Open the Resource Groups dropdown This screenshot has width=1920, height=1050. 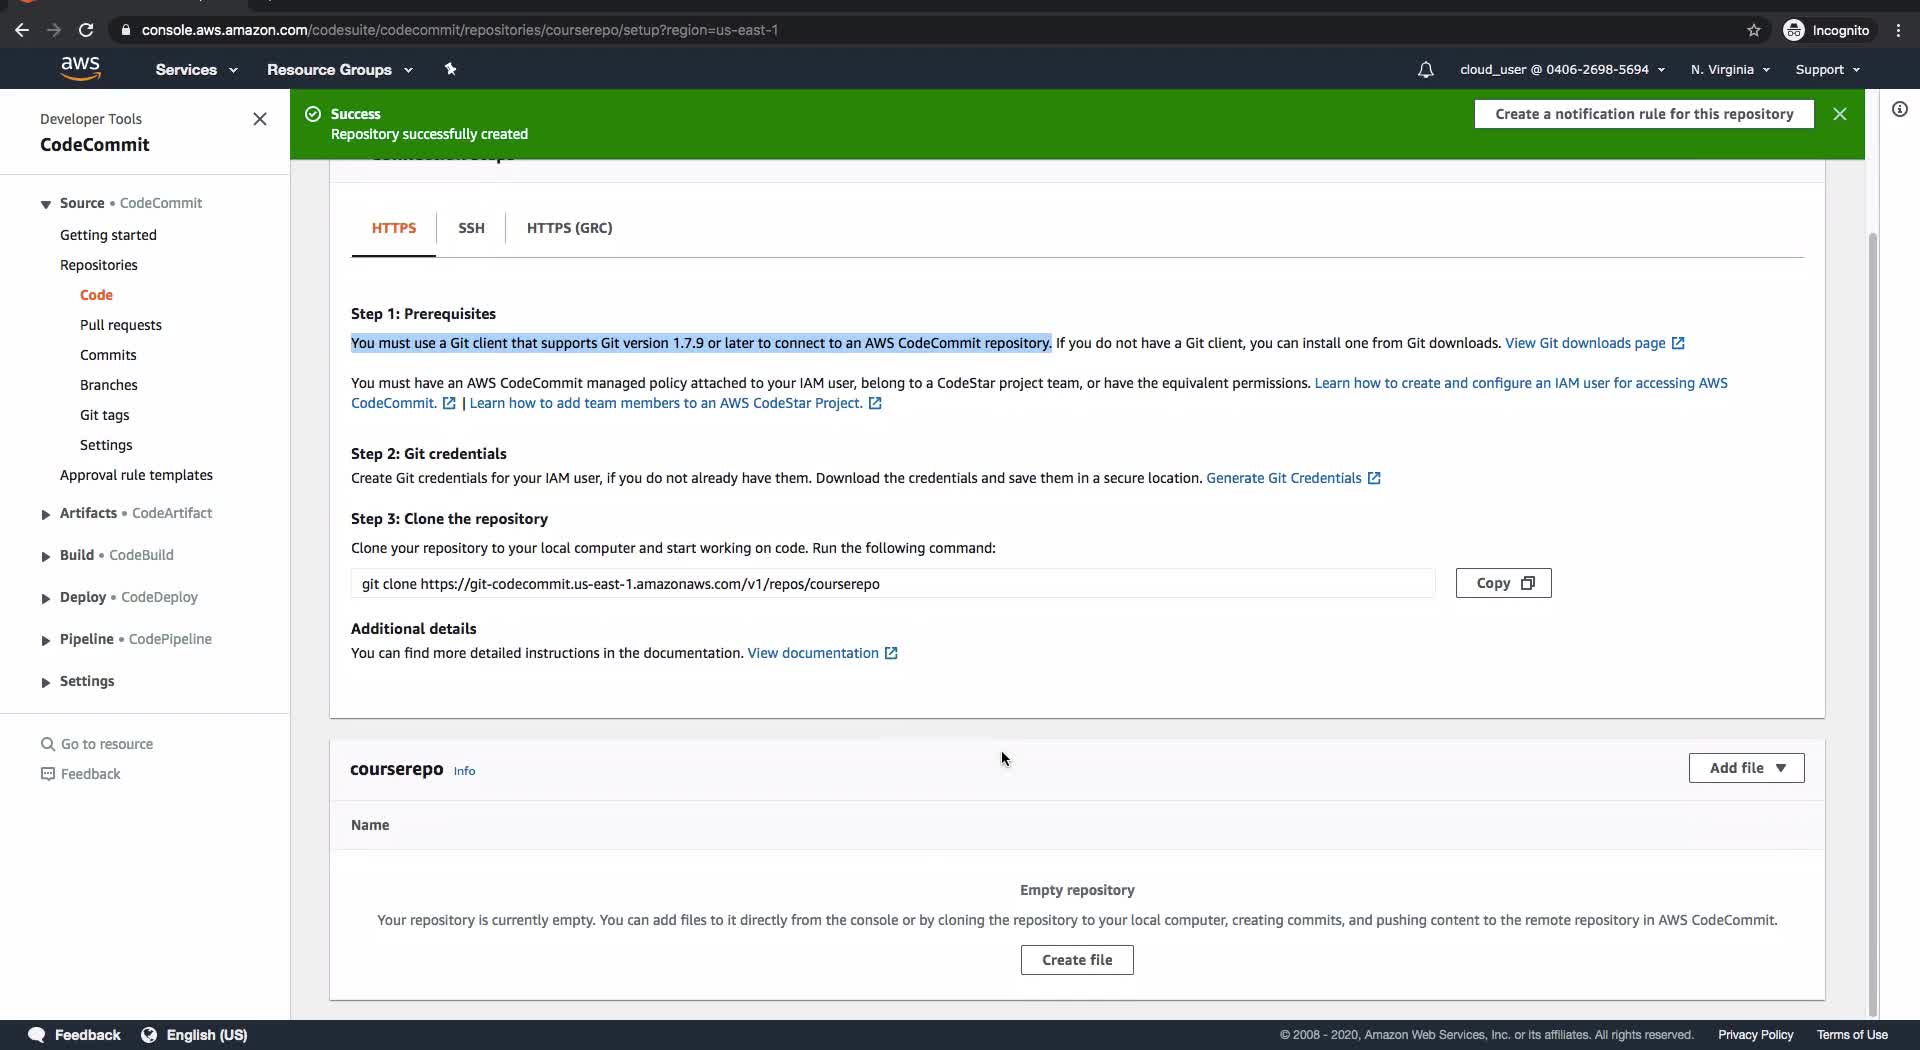coord(339,70)
